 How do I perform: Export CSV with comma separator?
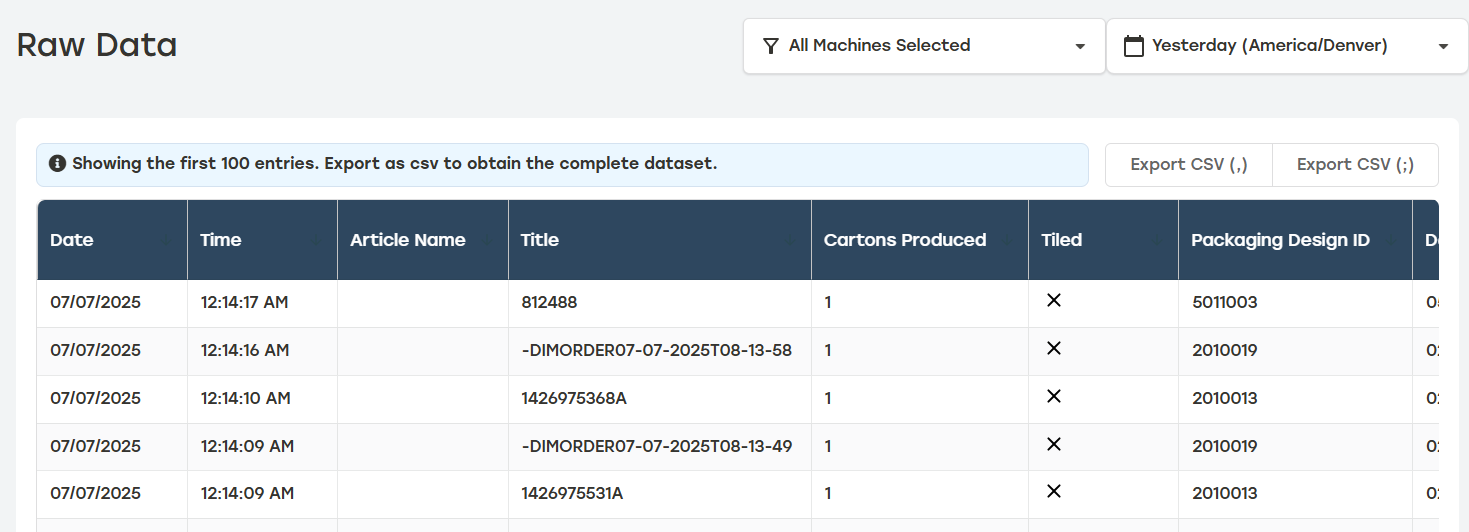[x=1188, y=165]
